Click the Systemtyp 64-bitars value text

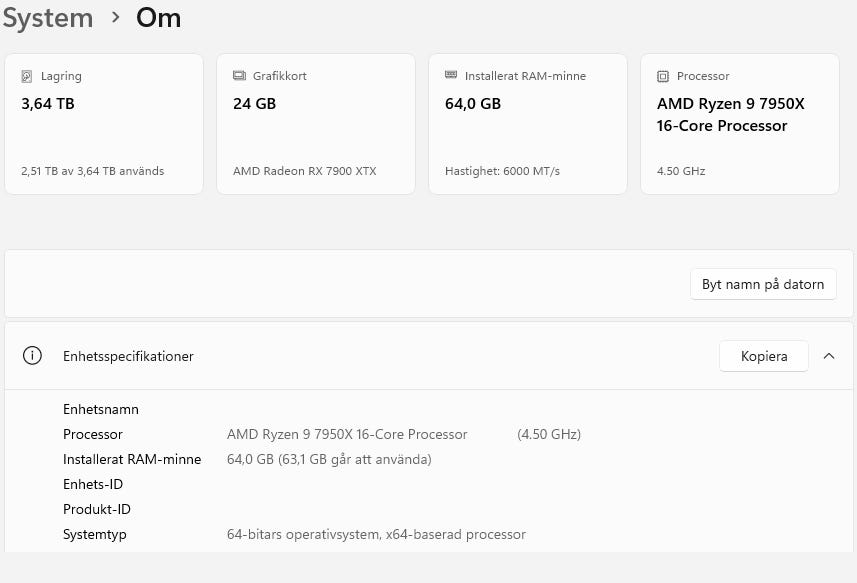tap(376, 534)
